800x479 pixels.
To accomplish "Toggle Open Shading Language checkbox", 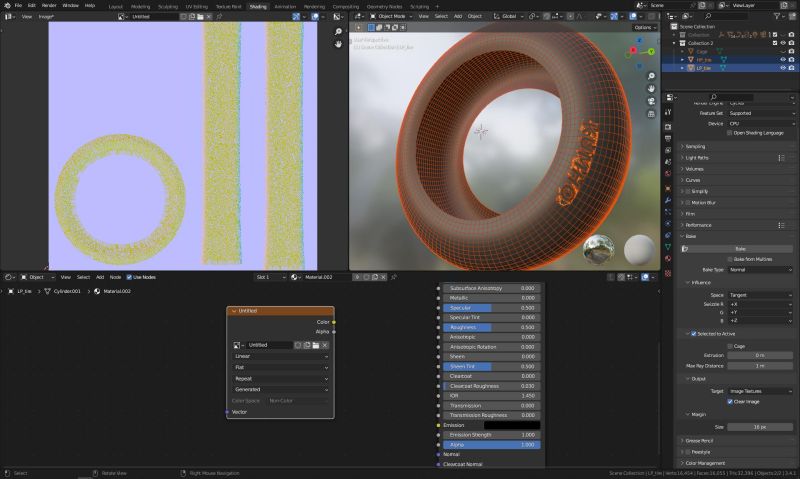I will coord(730,133).
